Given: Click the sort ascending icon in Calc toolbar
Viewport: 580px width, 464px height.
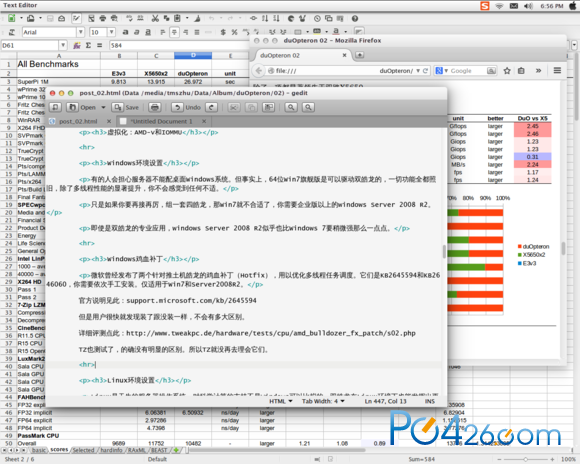Looking at the screenshot, I should point(265,18).
